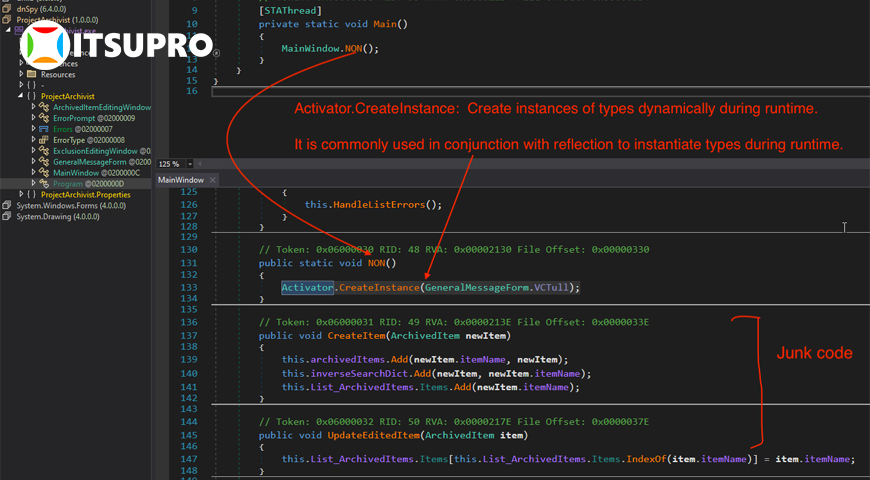This screenshot has width=870, height=480.
Task: Click the MainWindow class icon in tree
Action: pyautogui.click(x=44, y=173)
